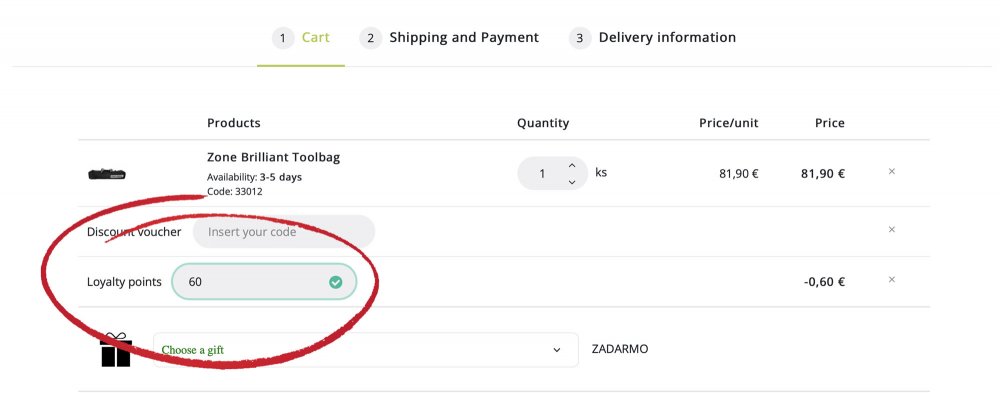The height and width of the screenshot is (402, 1000).
Task: Click the step 1 number circle
Action: pos(283,38)
